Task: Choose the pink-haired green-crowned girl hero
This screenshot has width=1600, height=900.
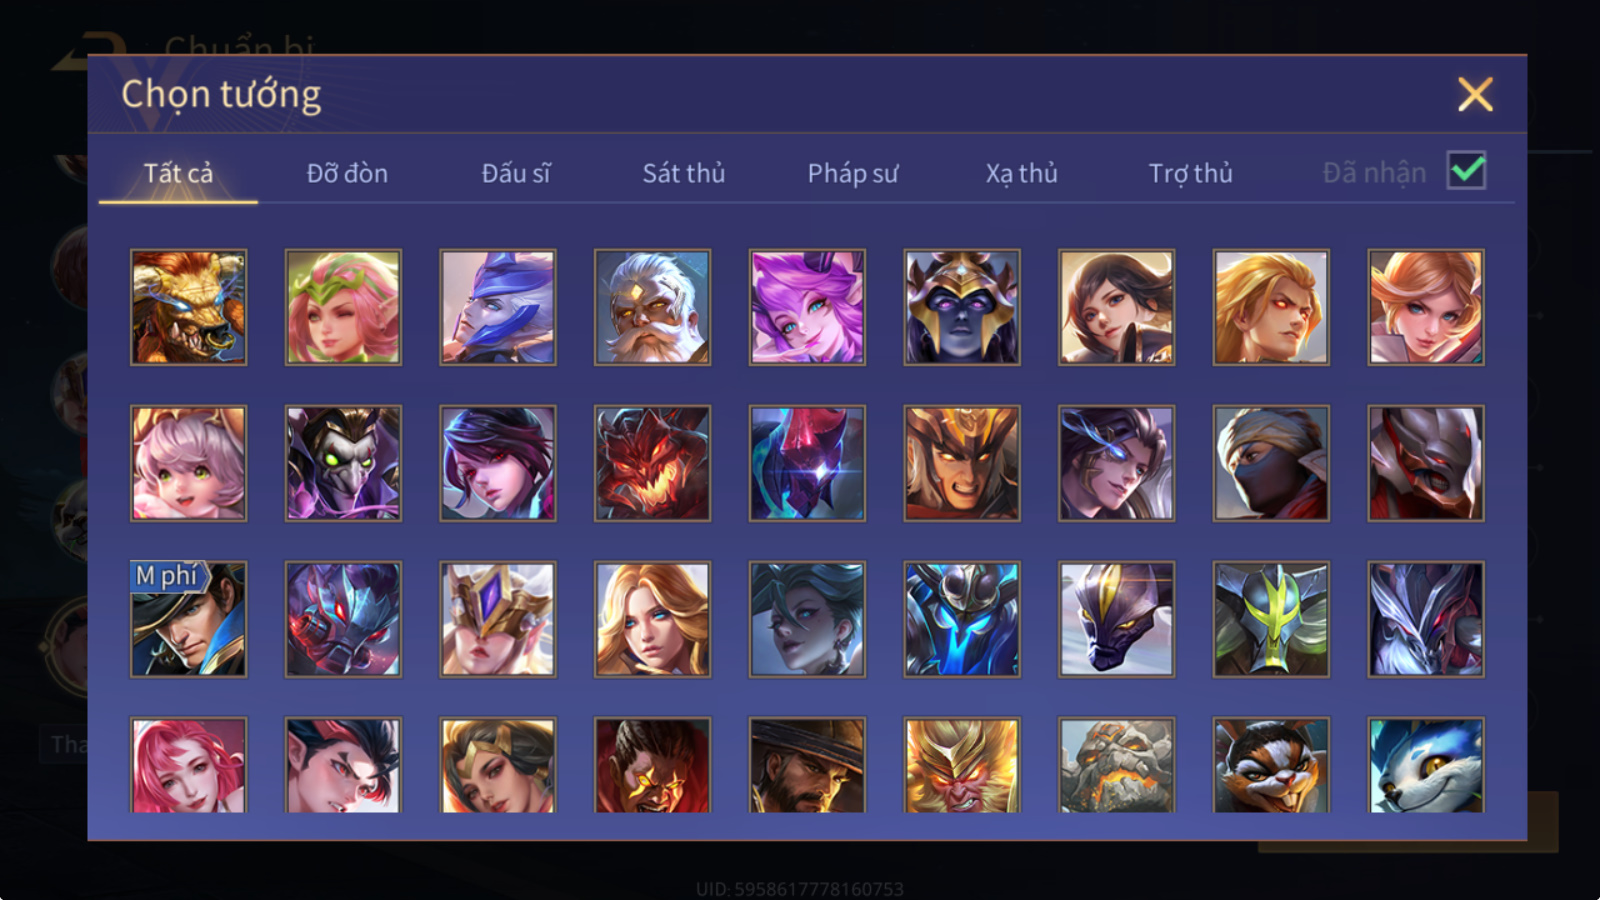Action: (343, 307)
